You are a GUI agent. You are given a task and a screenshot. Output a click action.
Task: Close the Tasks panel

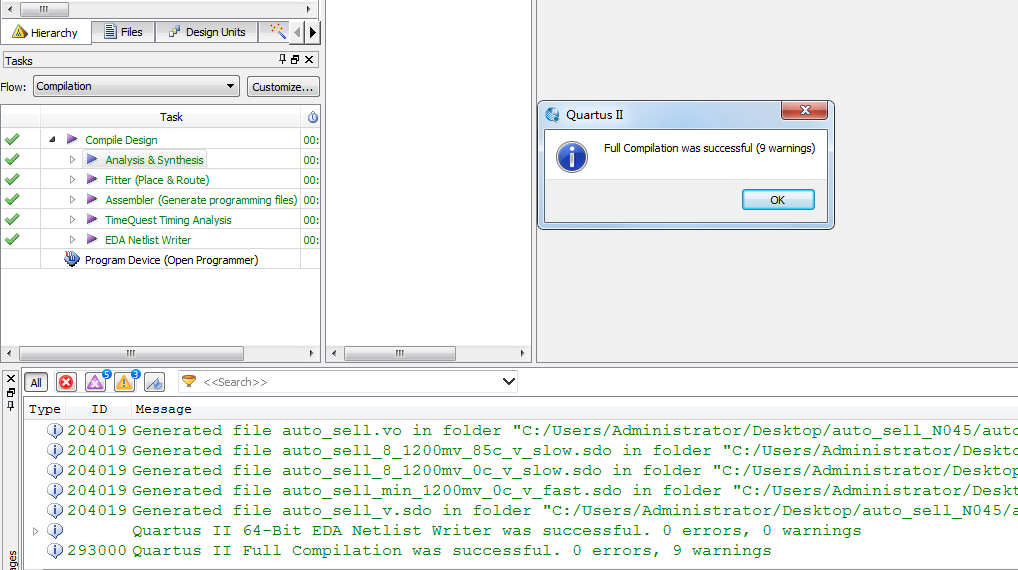tap(309, 59)
